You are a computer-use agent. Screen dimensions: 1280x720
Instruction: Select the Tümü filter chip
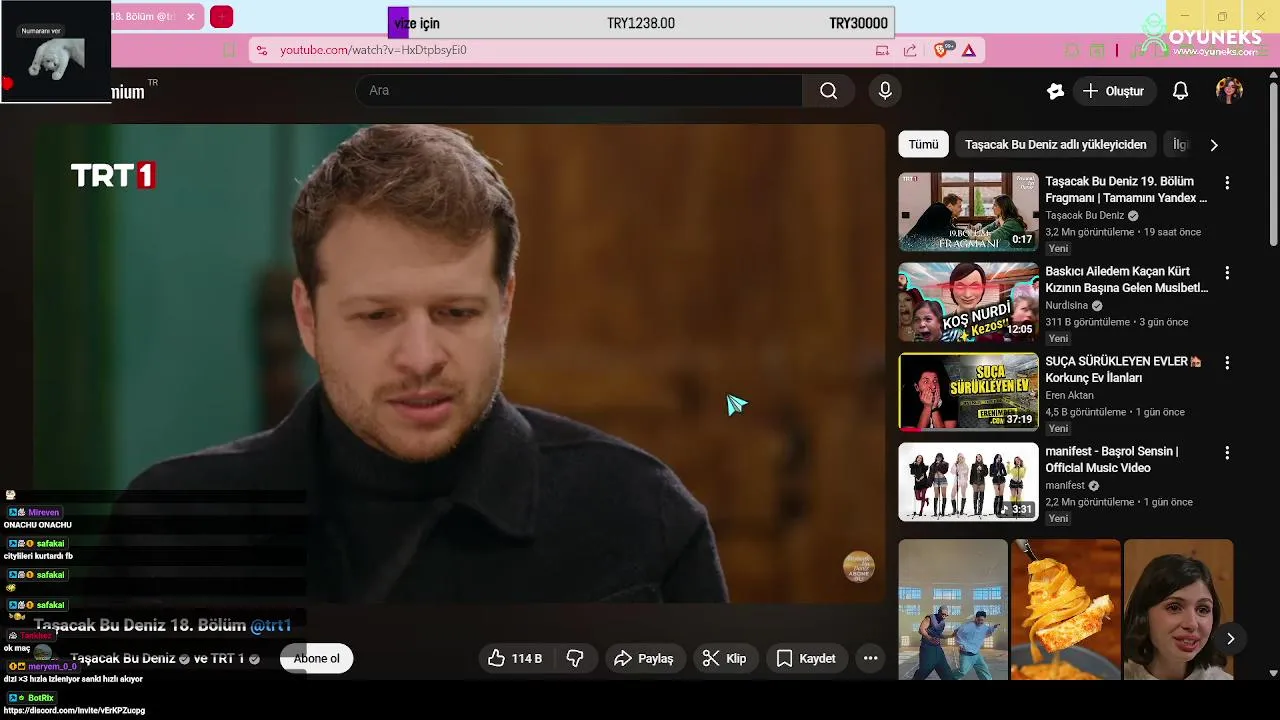[923, 145]
